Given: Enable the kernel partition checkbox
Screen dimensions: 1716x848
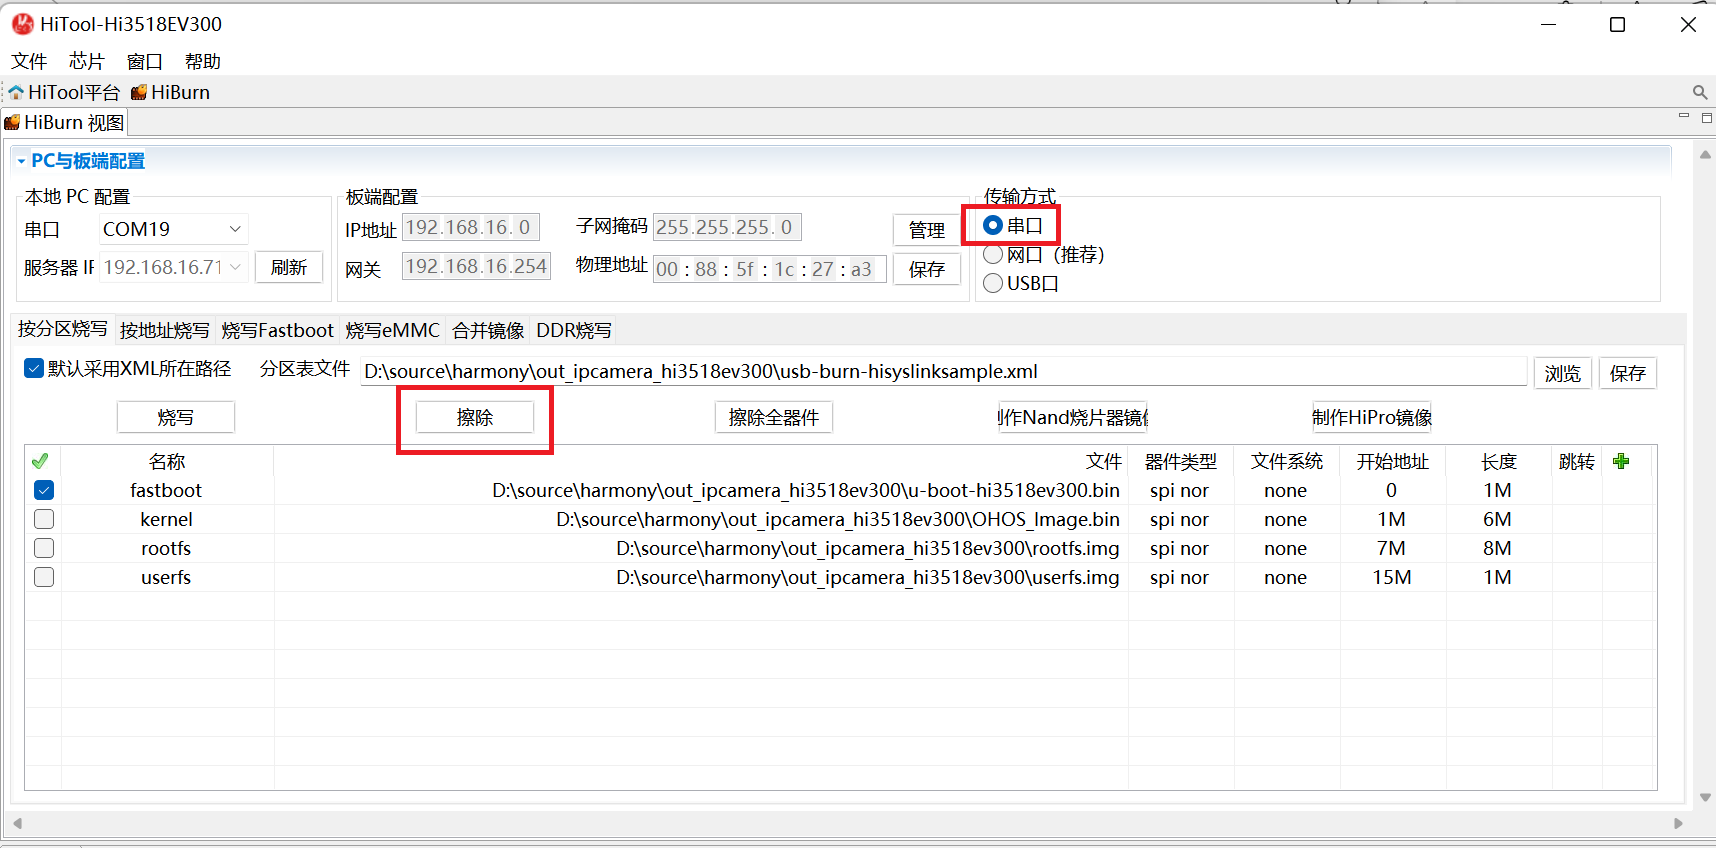Looking at the screenshot, I should (x=44, y=519).
